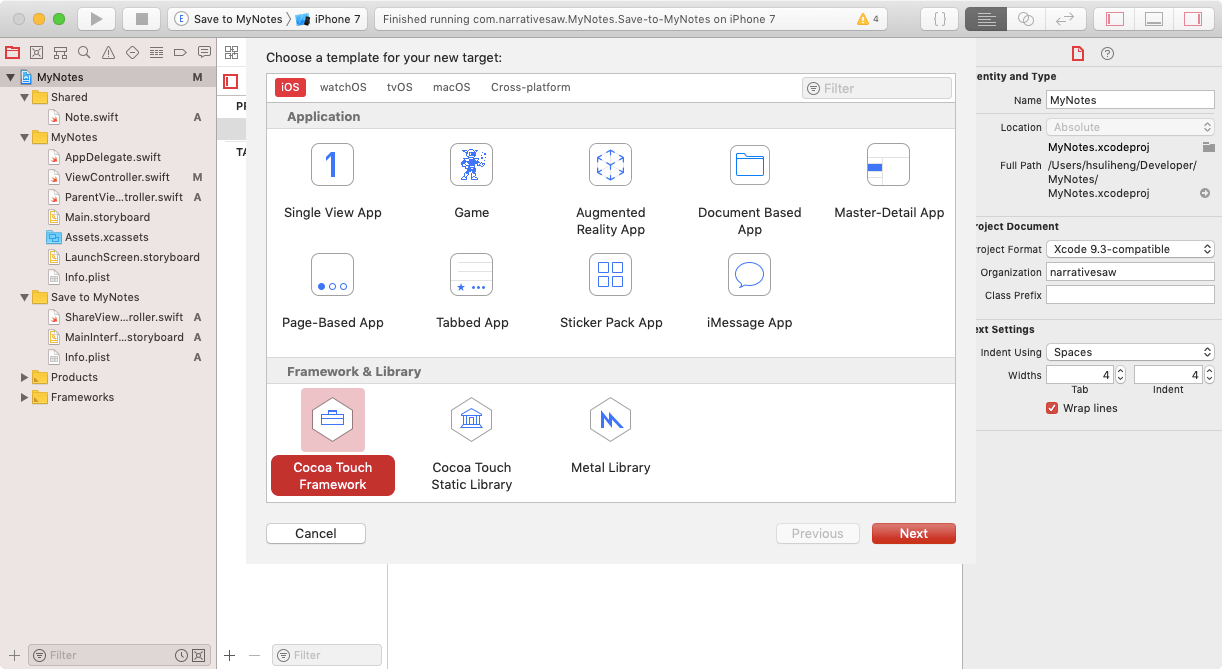Screen dimensions: 1222x669
Task: Click the related items grid icon
Action: (x=231, y=52)
